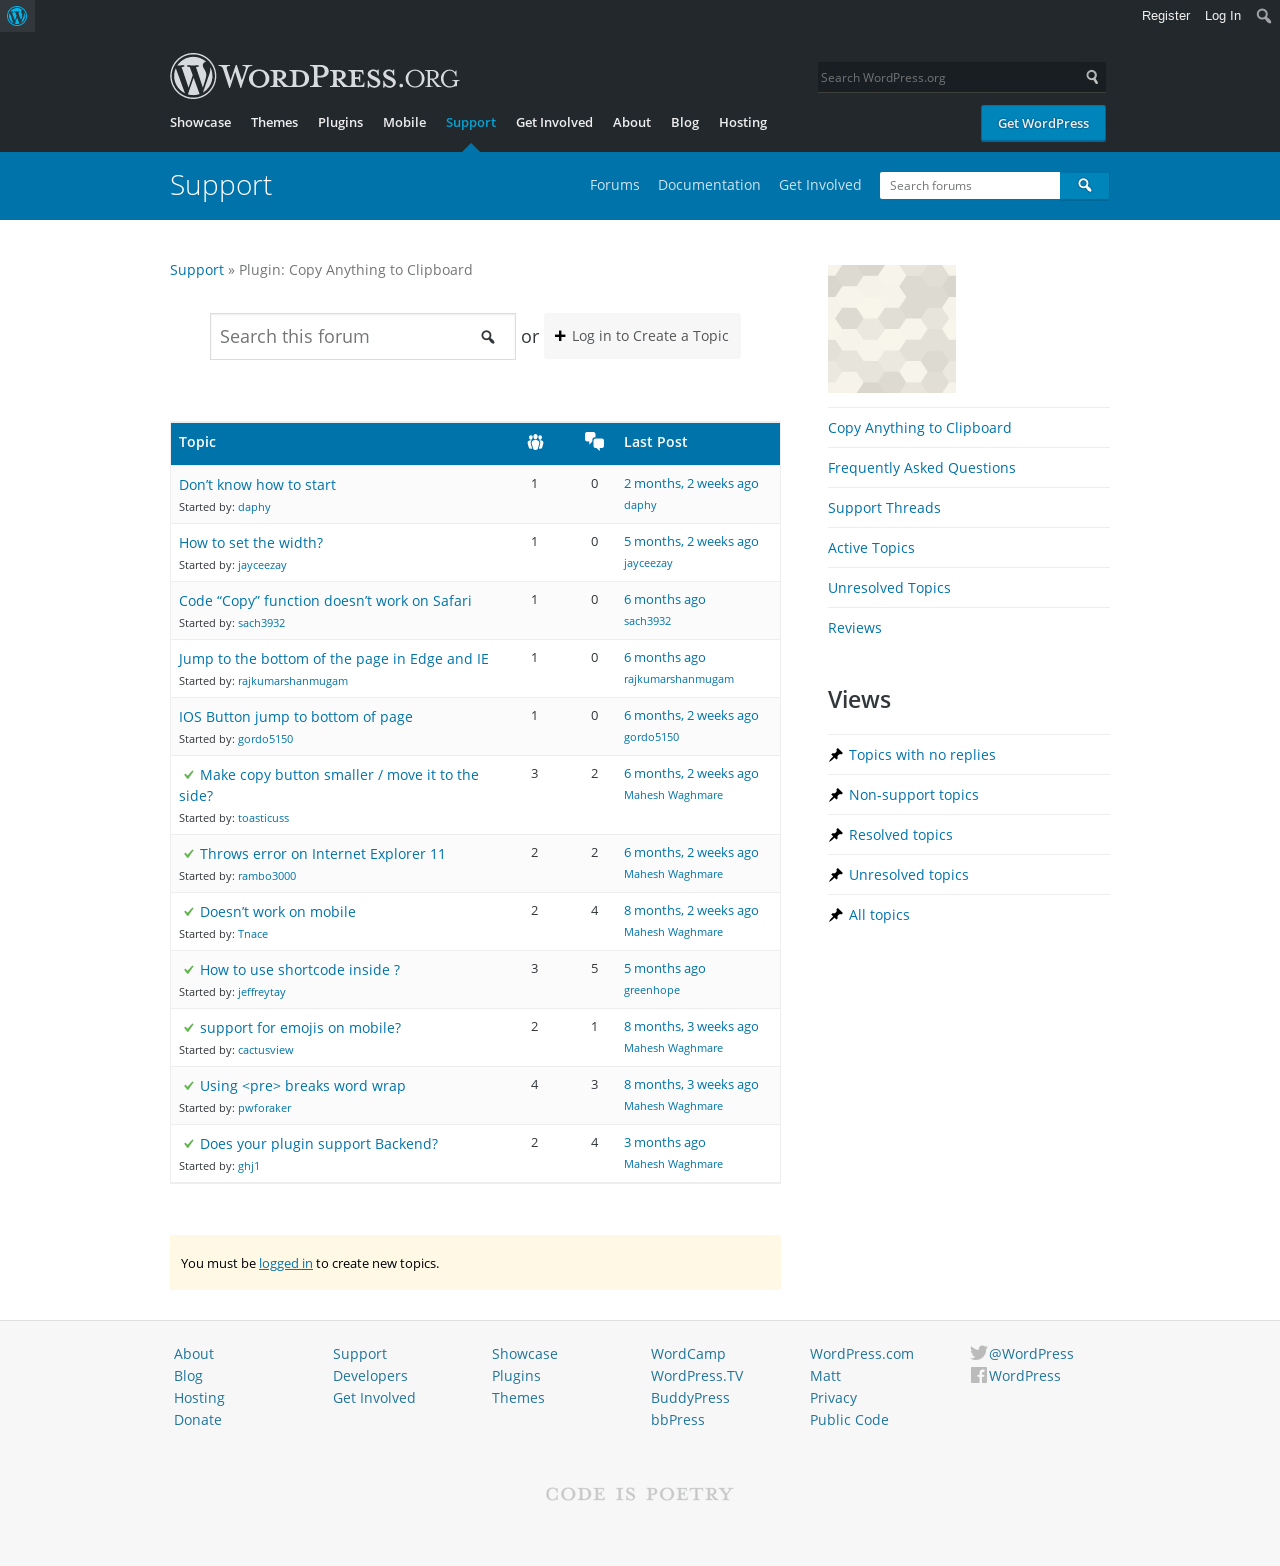Open Reviews sidebar link

pos(855,628)
